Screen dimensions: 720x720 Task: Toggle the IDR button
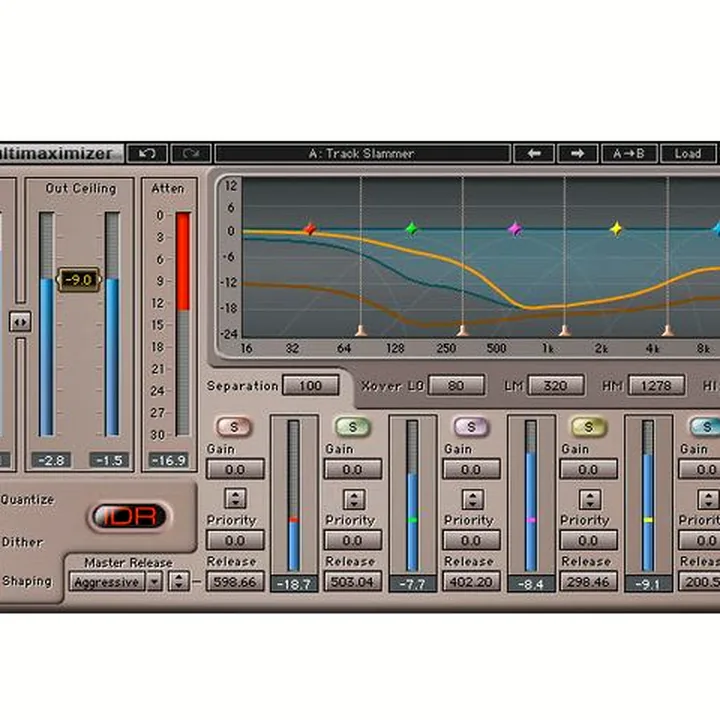pyautogui.click(x=129, y=517)
